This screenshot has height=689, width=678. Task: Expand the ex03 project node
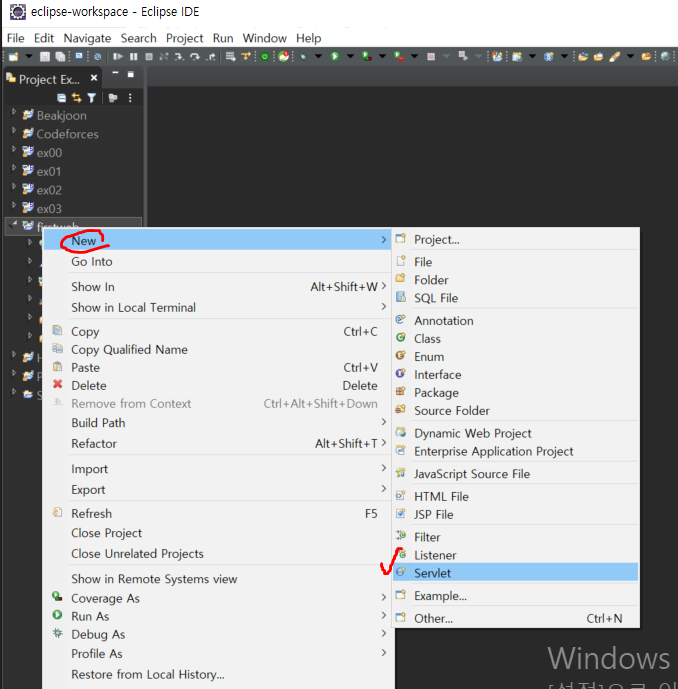[x=14, y=205]
